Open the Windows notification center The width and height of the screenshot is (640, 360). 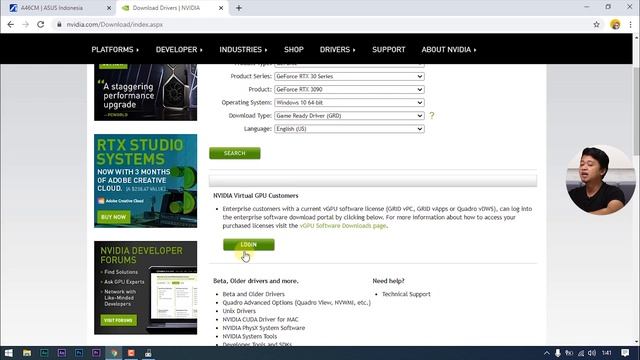(625, 353)
